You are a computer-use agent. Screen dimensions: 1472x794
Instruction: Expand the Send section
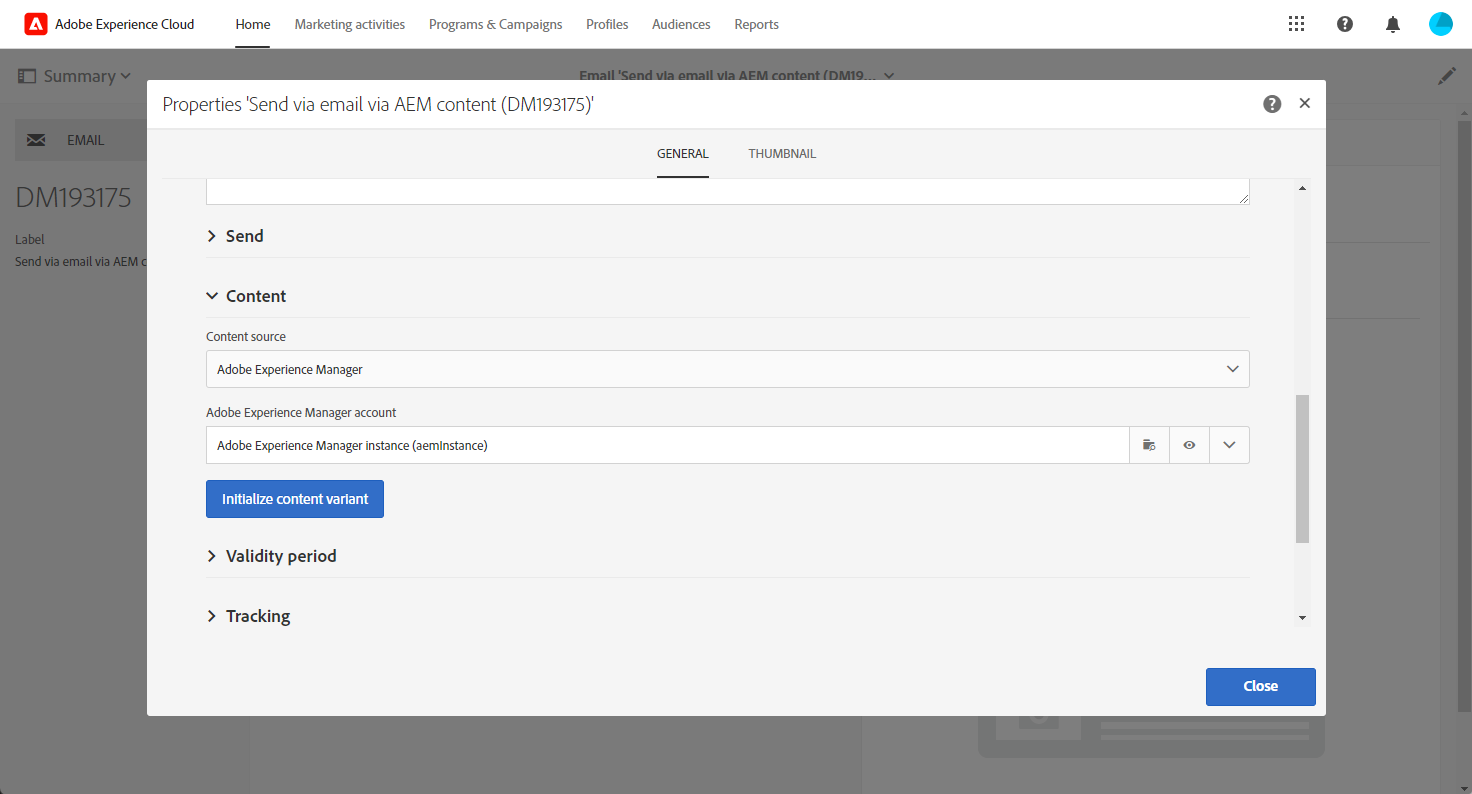[x=235, y=236]
